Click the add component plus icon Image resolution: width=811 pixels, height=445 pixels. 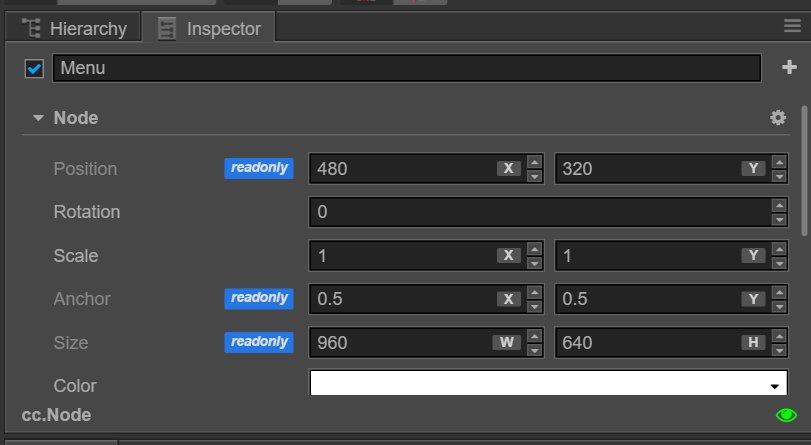pos(790,68)
